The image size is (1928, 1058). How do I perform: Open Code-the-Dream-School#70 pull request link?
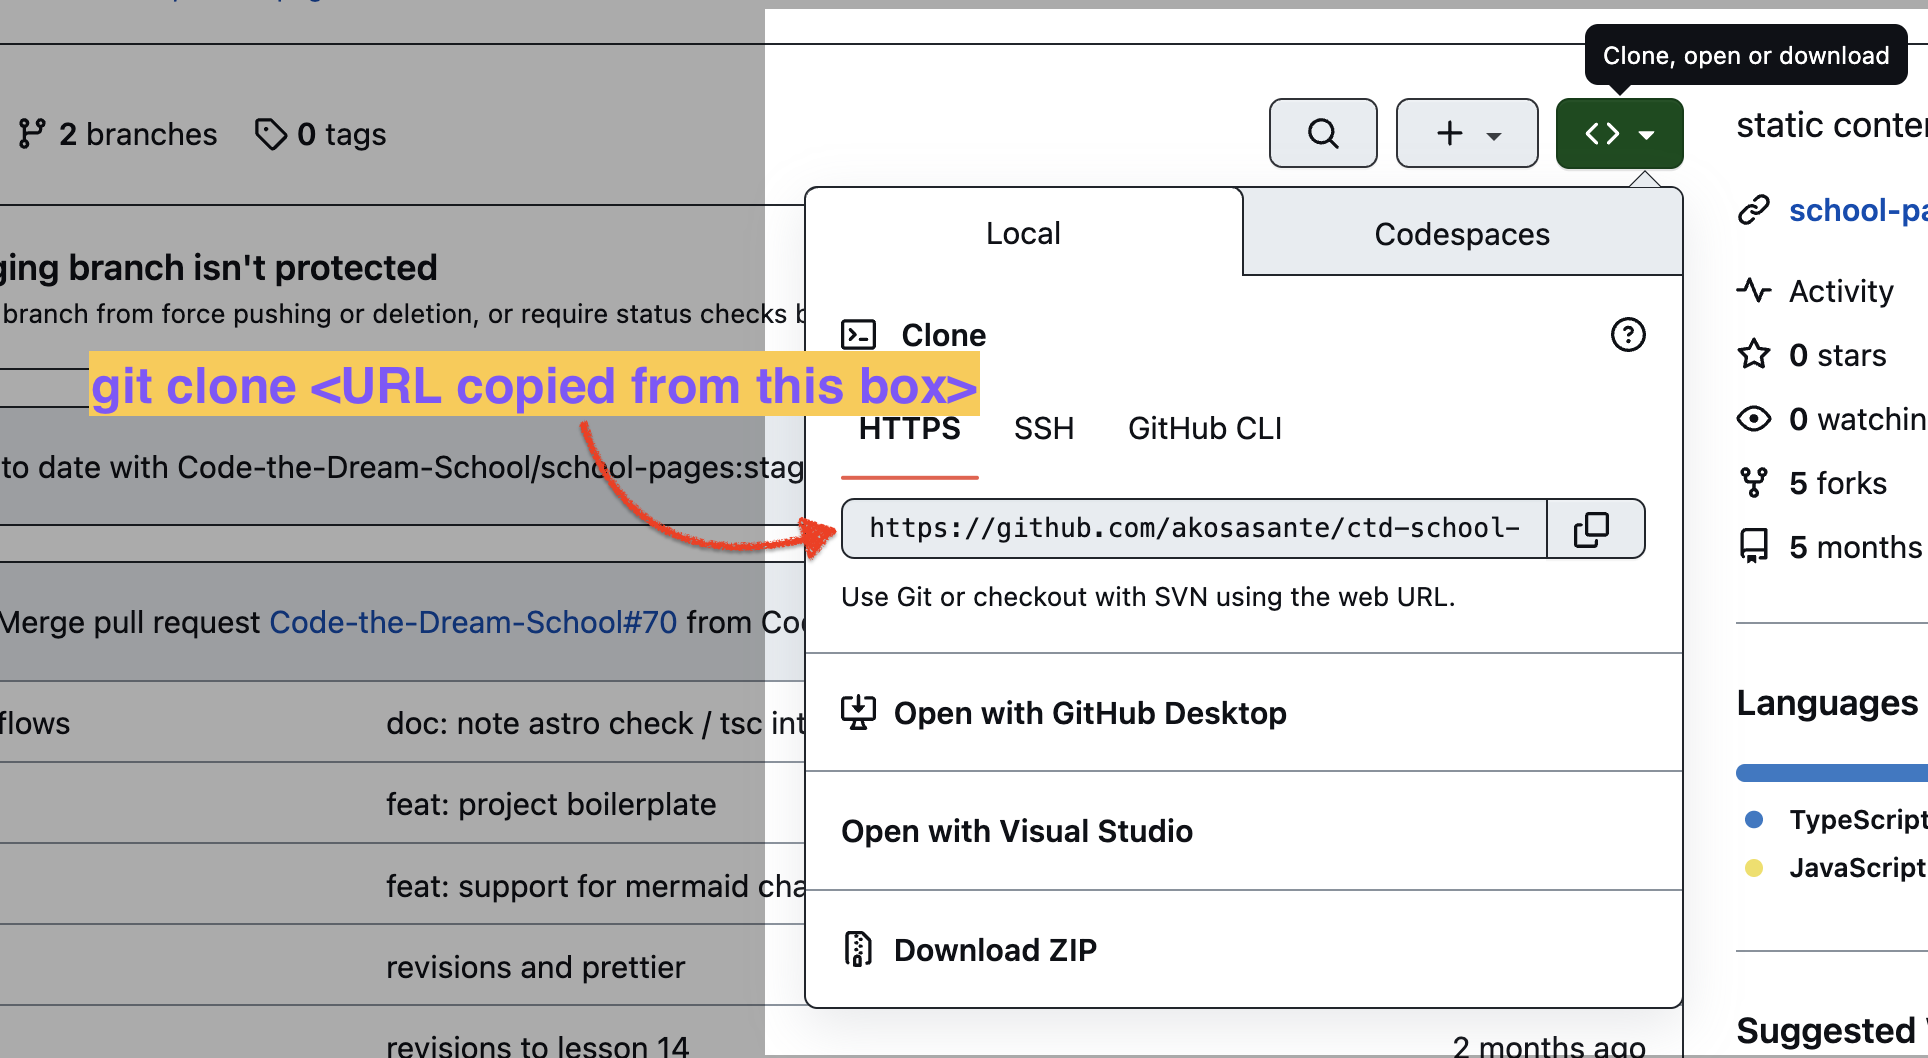coord(473,622)
